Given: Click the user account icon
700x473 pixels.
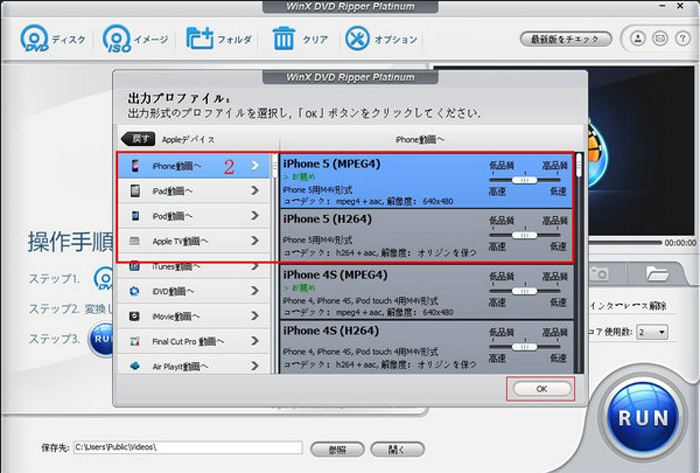Looking at the screenshot, I should (638, 38).
